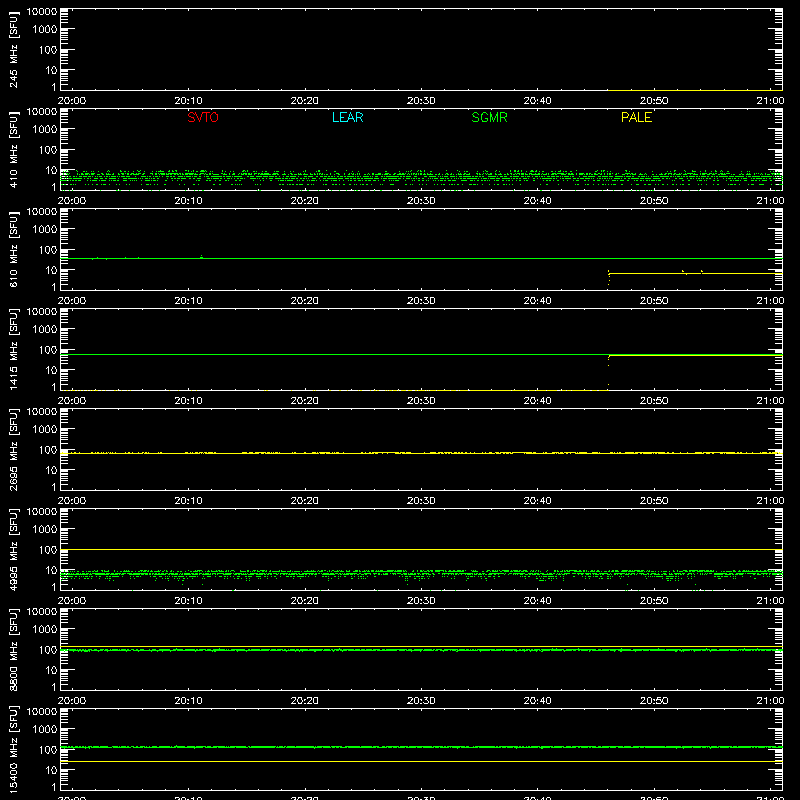
Task: Click the yellow PALE line in the 15400 MHz panel
Action: [x=421, y=762]
